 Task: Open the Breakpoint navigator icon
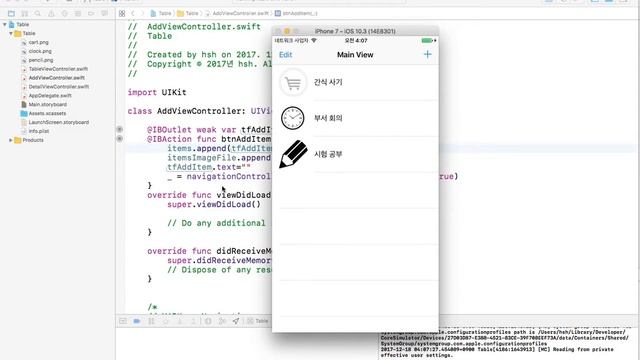(x=91, y=13)
